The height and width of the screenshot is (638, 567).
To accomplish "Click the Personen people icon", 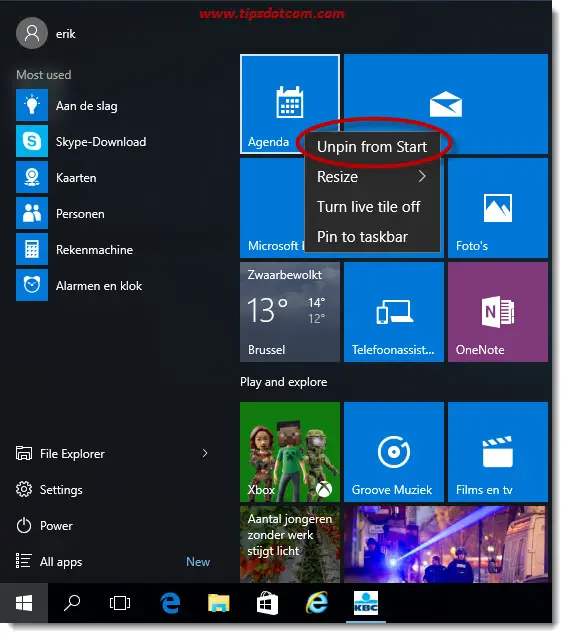I will coord(32,213).
